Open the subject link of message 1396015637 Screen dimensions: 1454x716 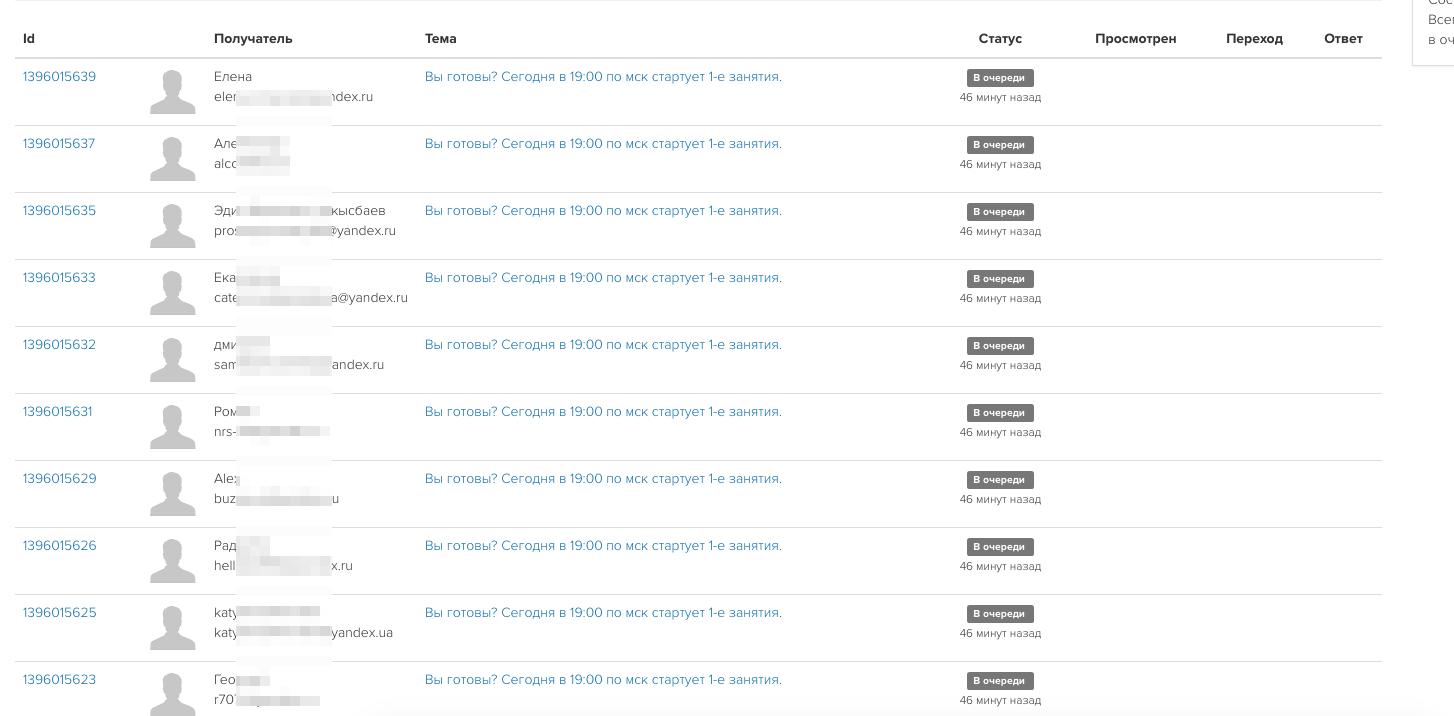603,144
